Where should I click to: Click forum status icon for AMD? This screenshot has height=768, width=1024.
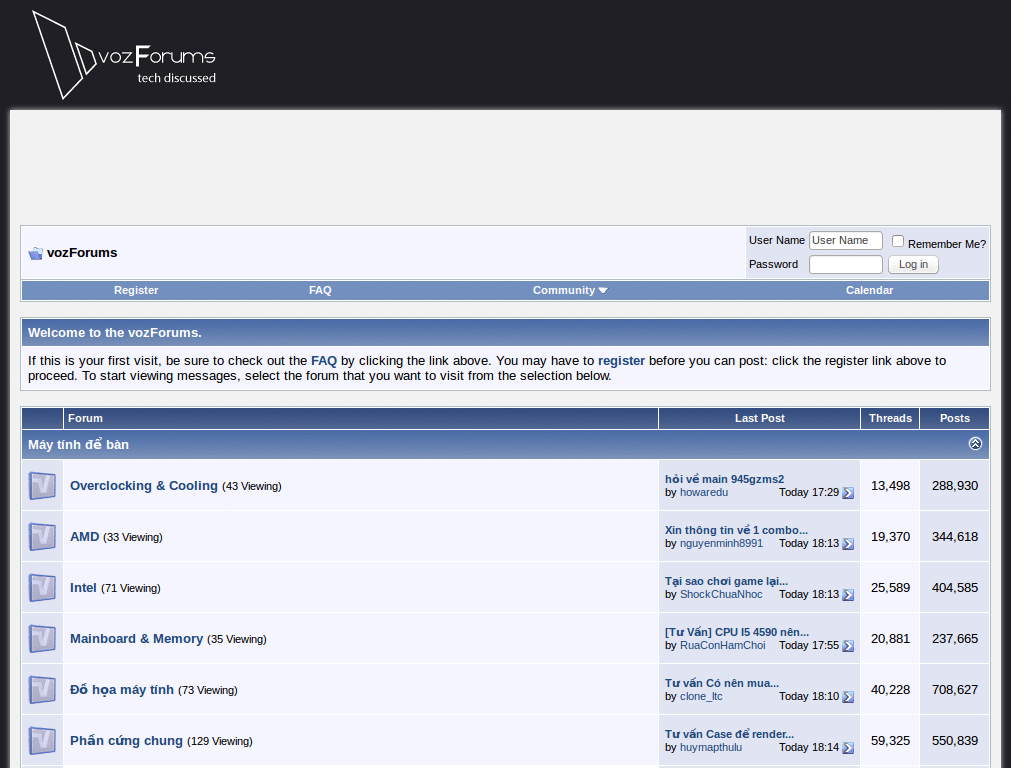[42, 537]
